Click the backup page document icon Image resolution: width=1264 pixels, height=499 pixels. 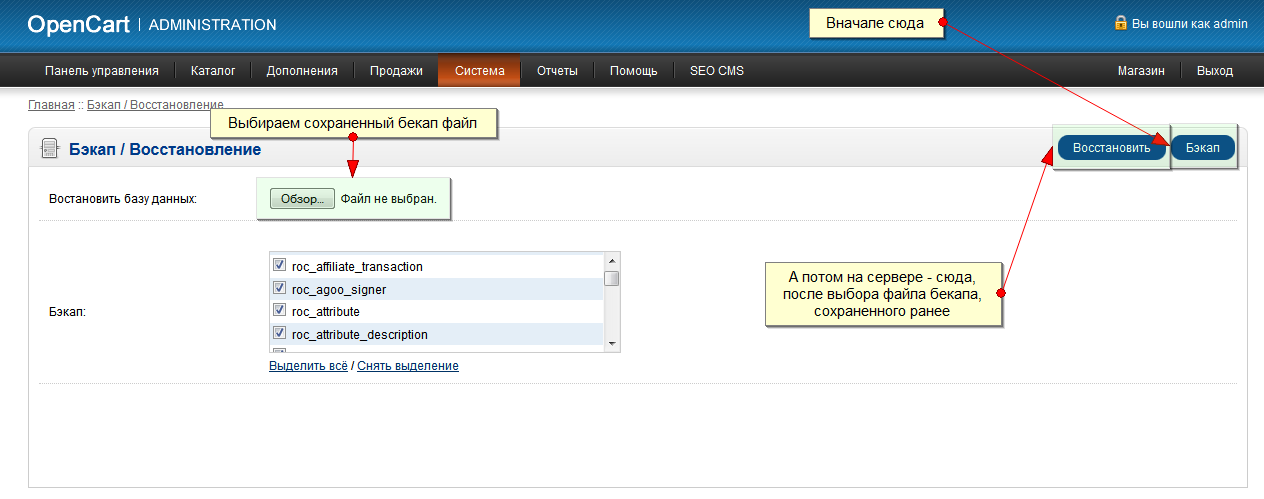coord(48,149)
